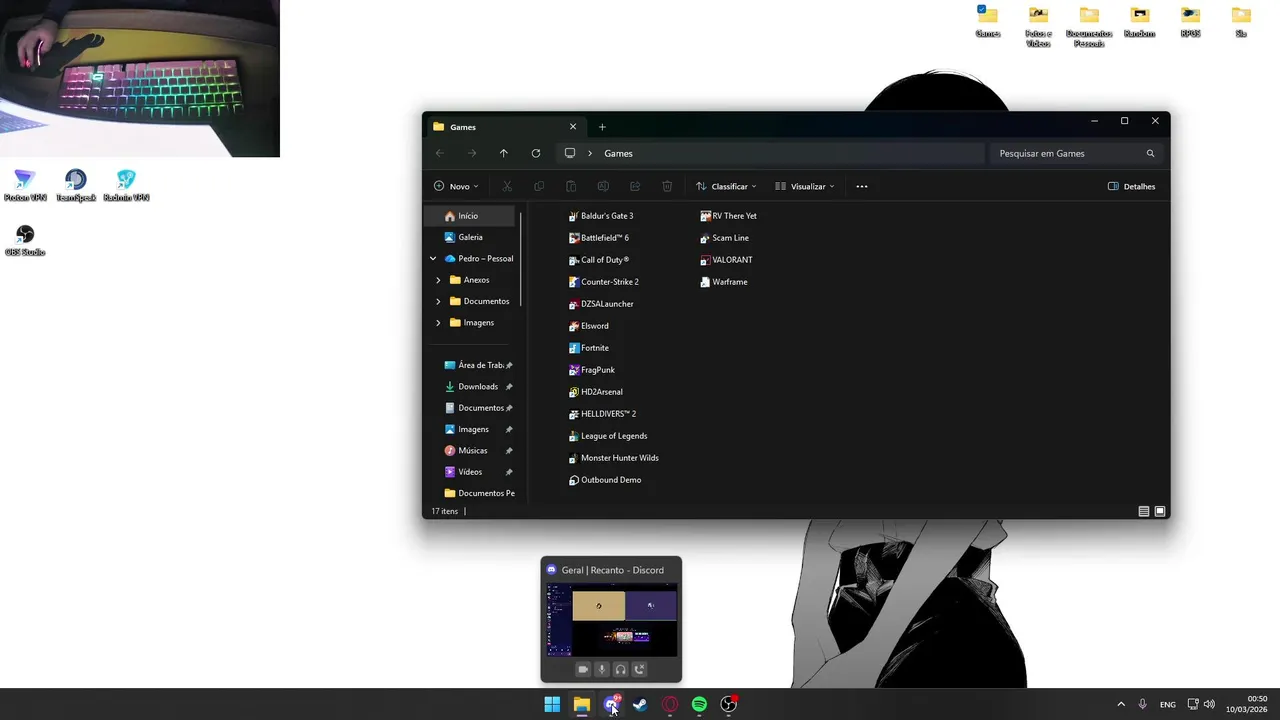
Task: Open the Visualizar dropdown
Action: [x=804, y=186]
